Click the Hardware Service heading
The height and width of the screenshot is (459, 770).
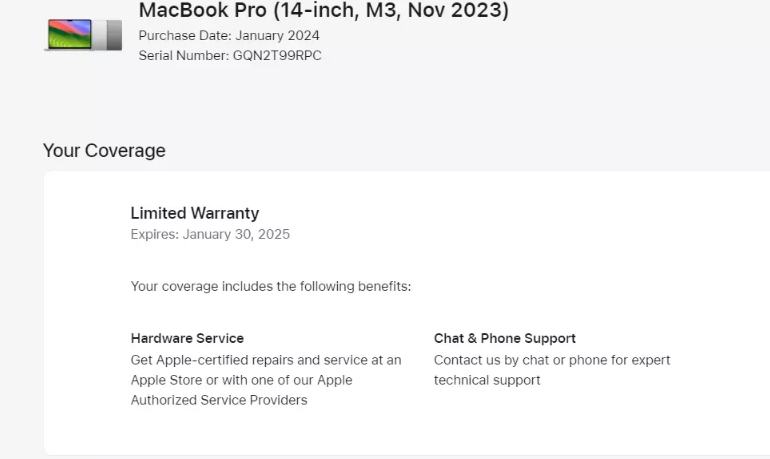click(x=187, y=338)
